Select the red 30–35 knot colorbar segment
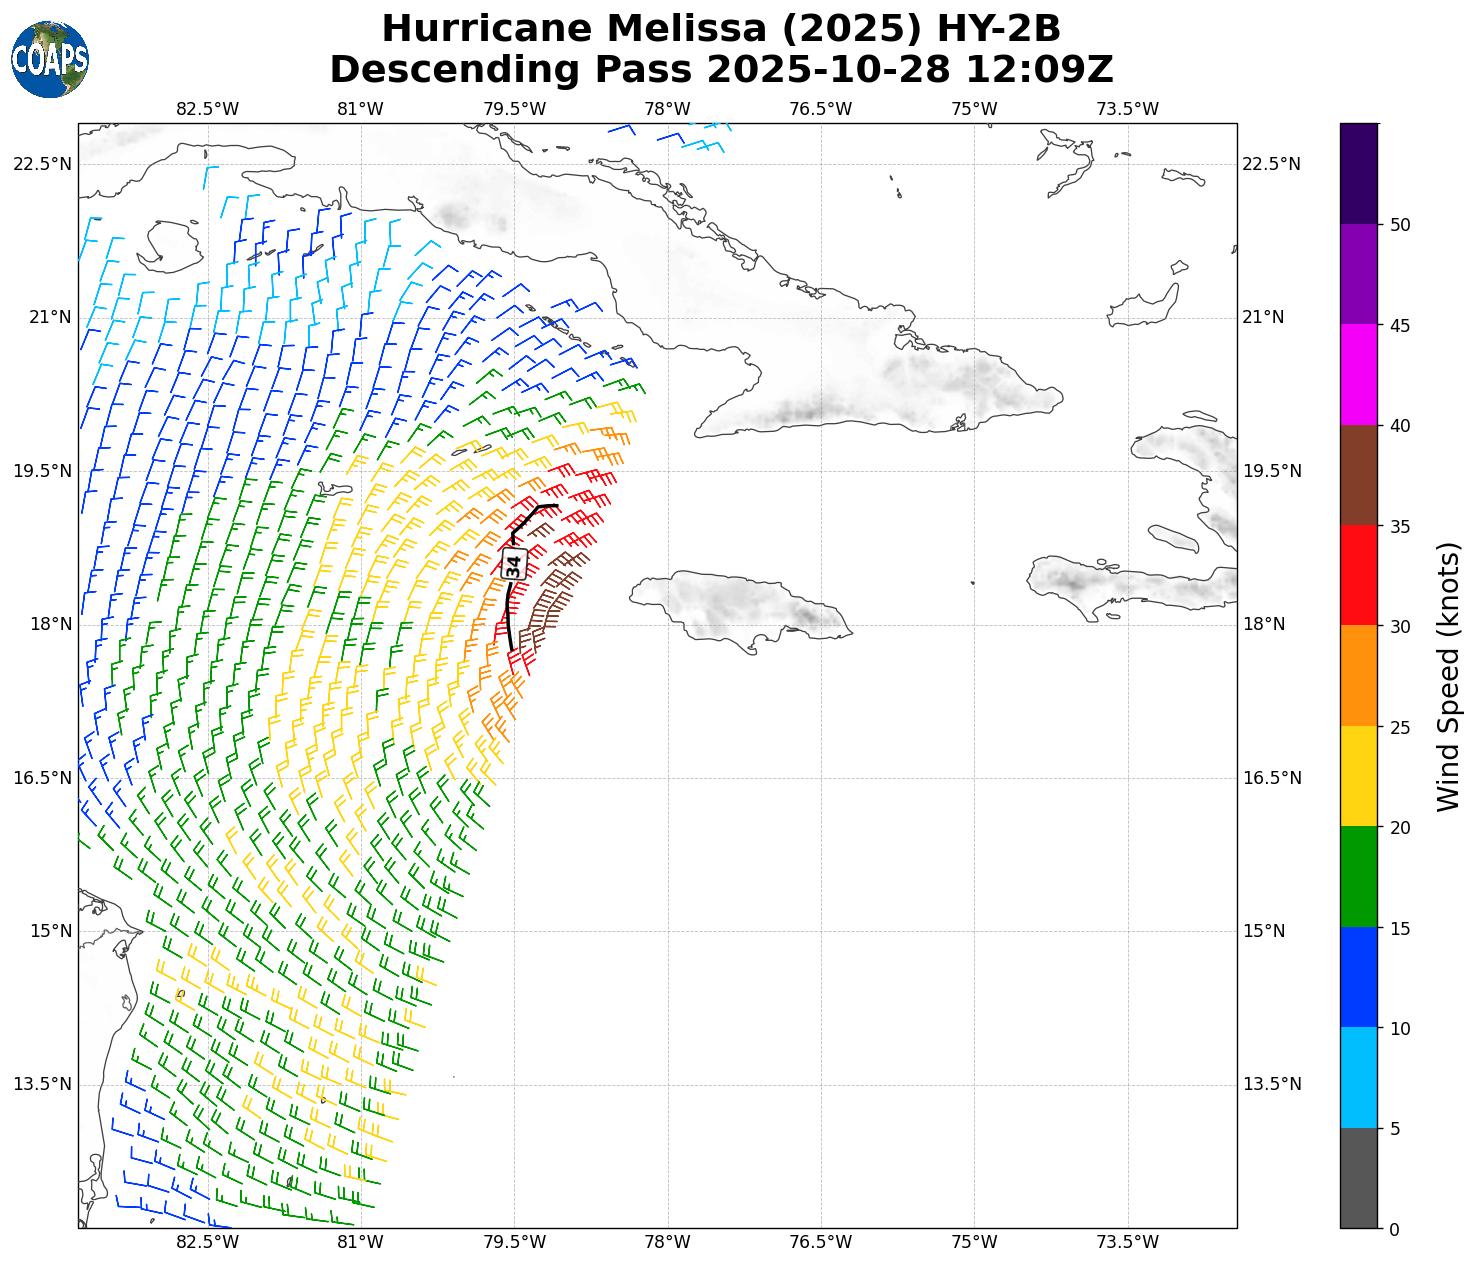The width and height of the screenshot is (1477, 1264). pos(1358,575)
